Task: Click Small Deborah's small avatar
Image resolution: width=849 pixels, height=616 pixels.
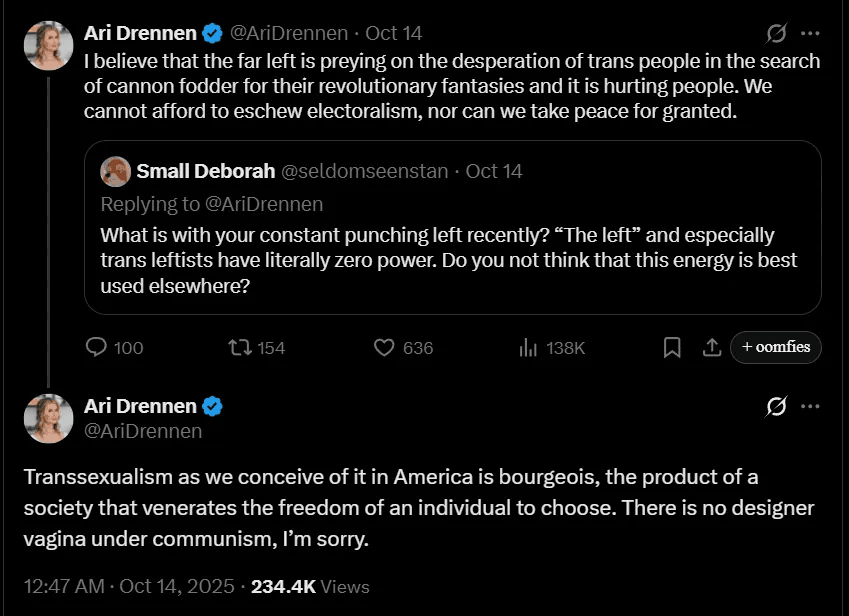Action: click(115, 171)
